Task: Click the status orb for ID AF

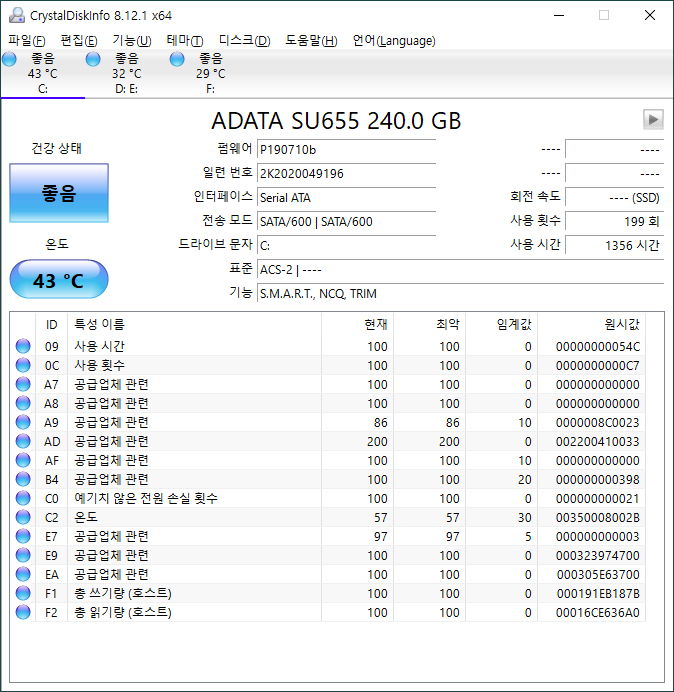Action: pos(23,460)
